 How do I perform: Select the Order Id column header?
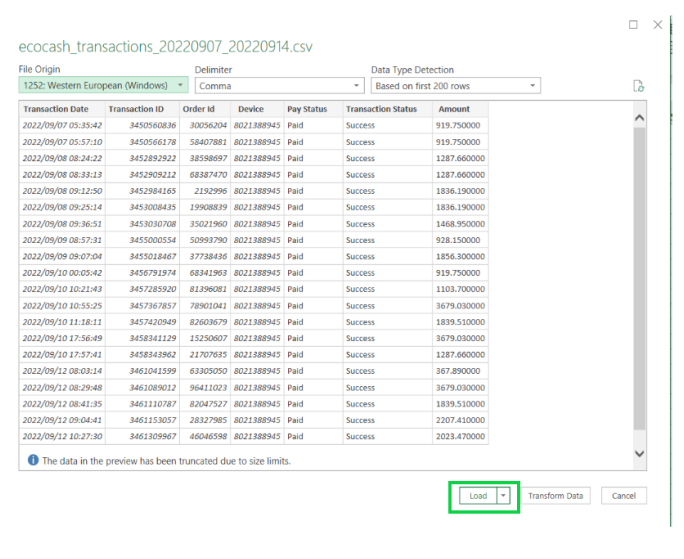click(205, 109)
